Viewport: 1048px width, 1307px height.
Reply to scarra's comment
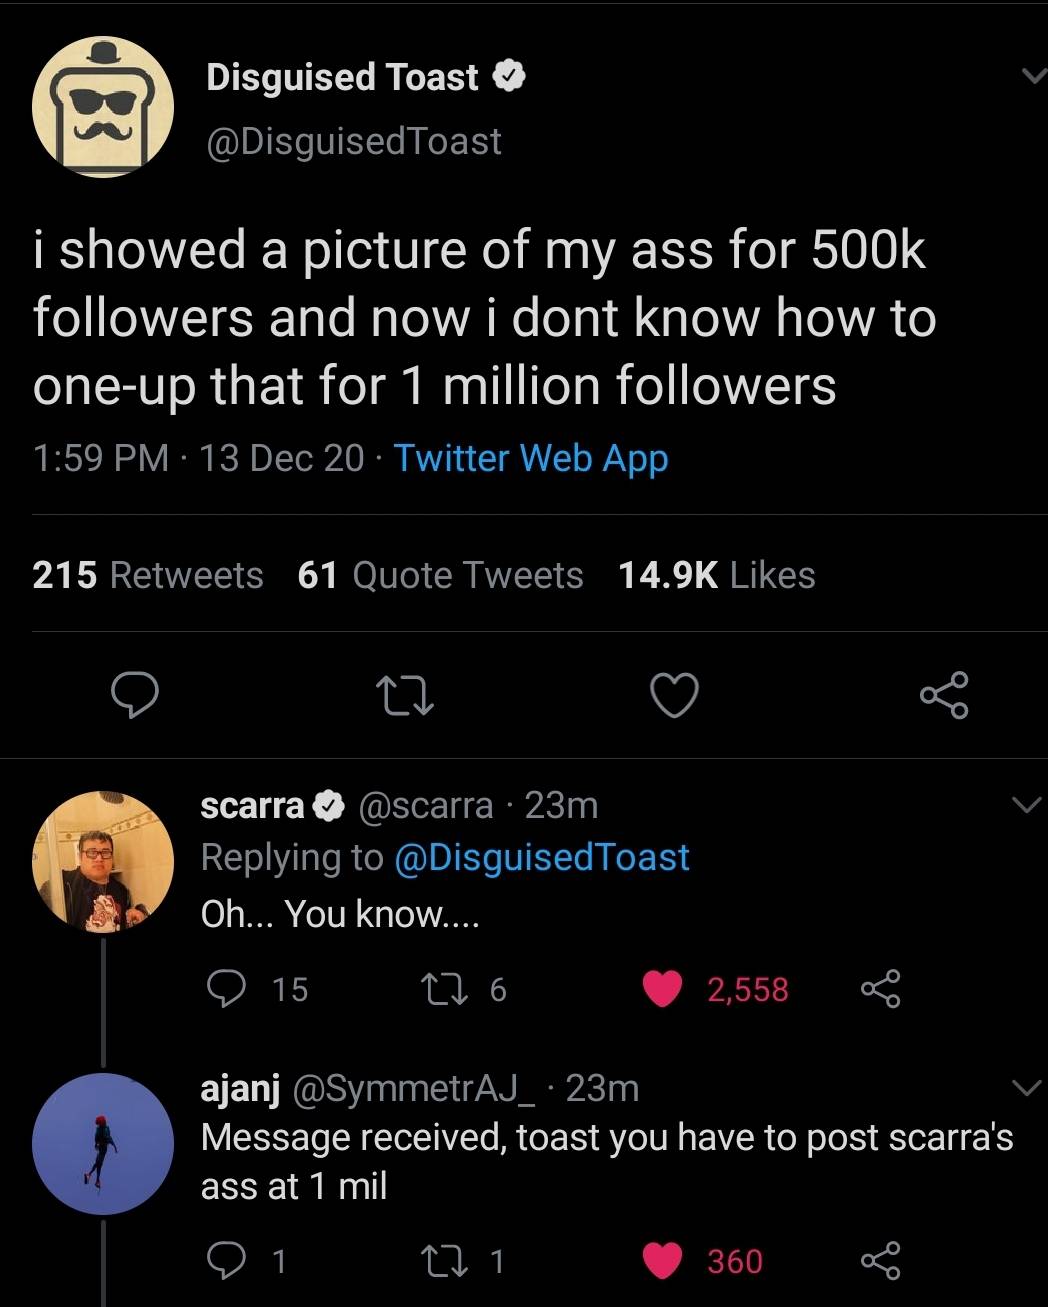click(227, 989)
